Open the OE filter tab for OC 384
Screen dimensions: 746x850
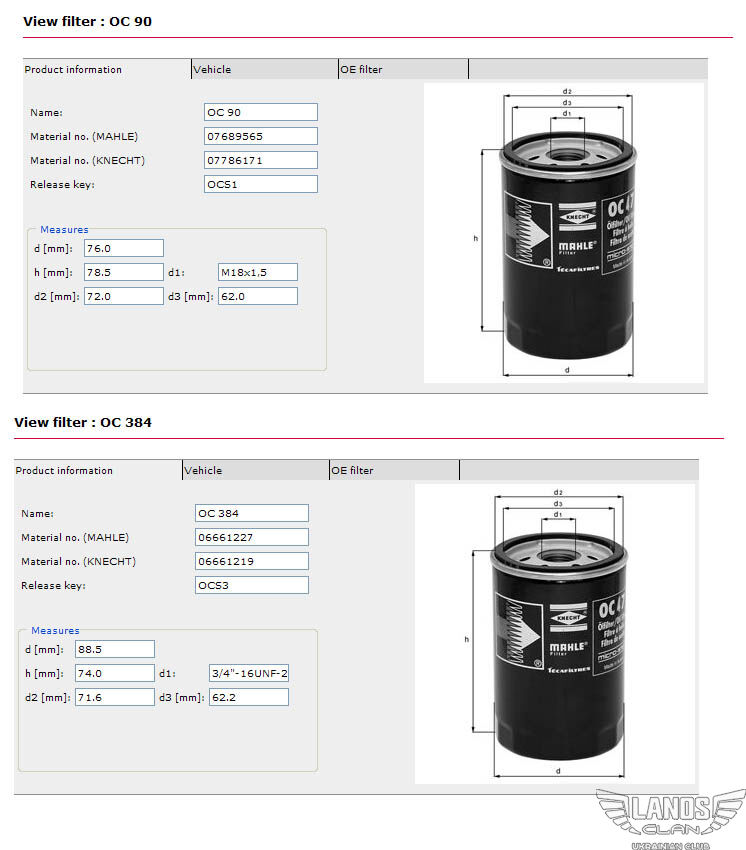coord(393,471)
